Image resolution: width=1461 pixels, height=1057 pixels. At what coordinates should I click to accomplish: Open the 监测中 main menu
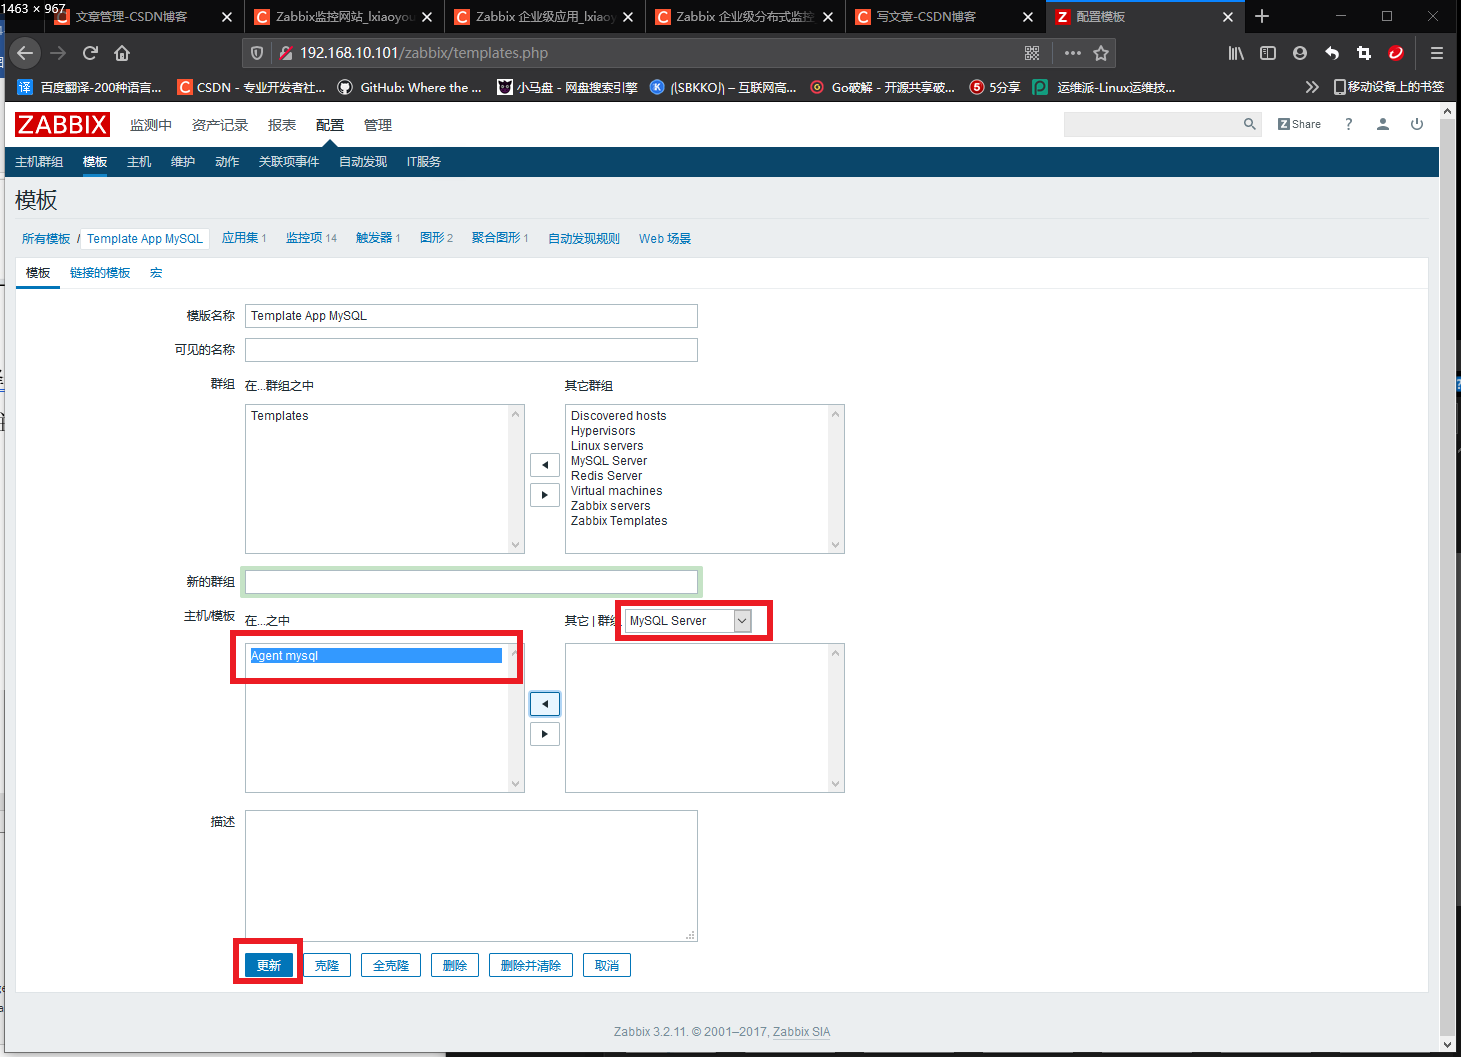(151, 125)
